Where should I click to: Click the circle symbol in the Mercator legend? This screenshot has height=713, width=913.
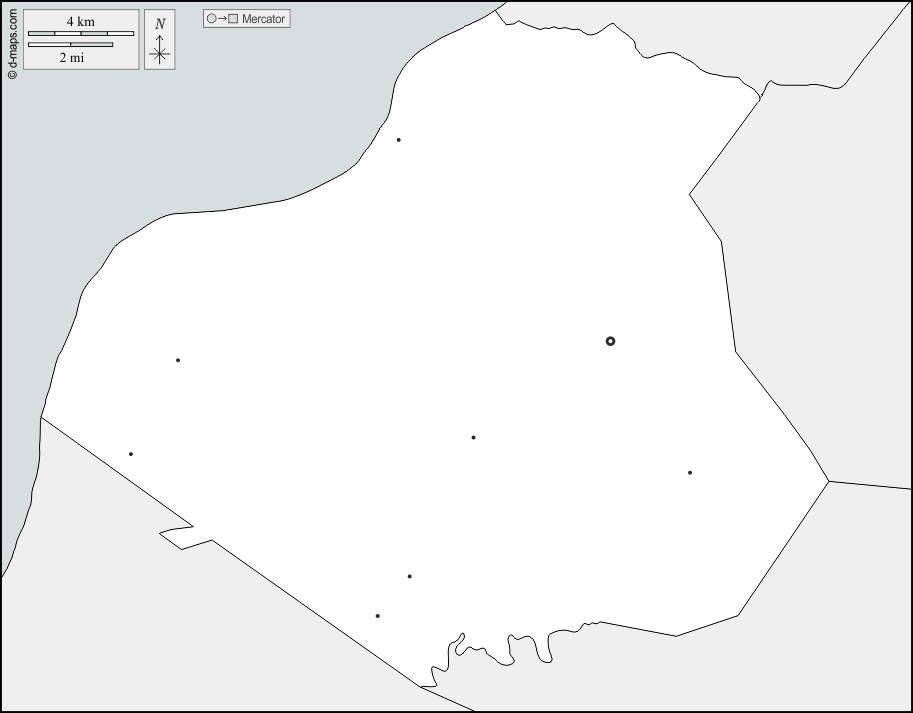point(211,19)
